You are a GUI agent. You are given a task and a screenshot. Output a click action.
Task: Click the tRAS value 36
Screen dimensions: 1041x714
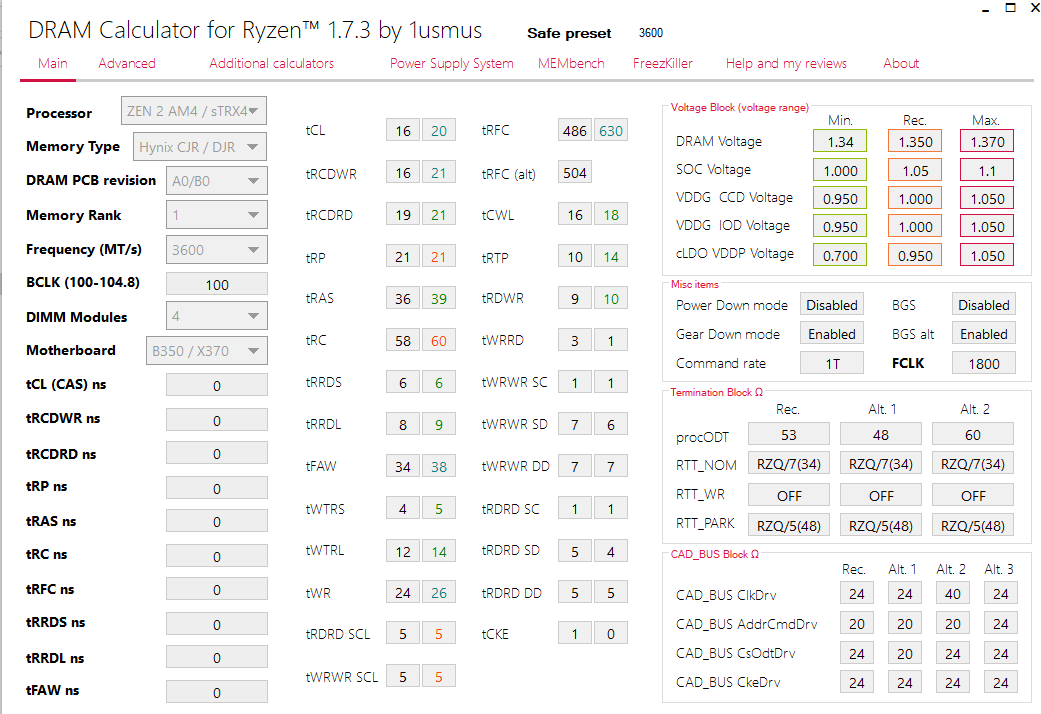pos(403,299)
